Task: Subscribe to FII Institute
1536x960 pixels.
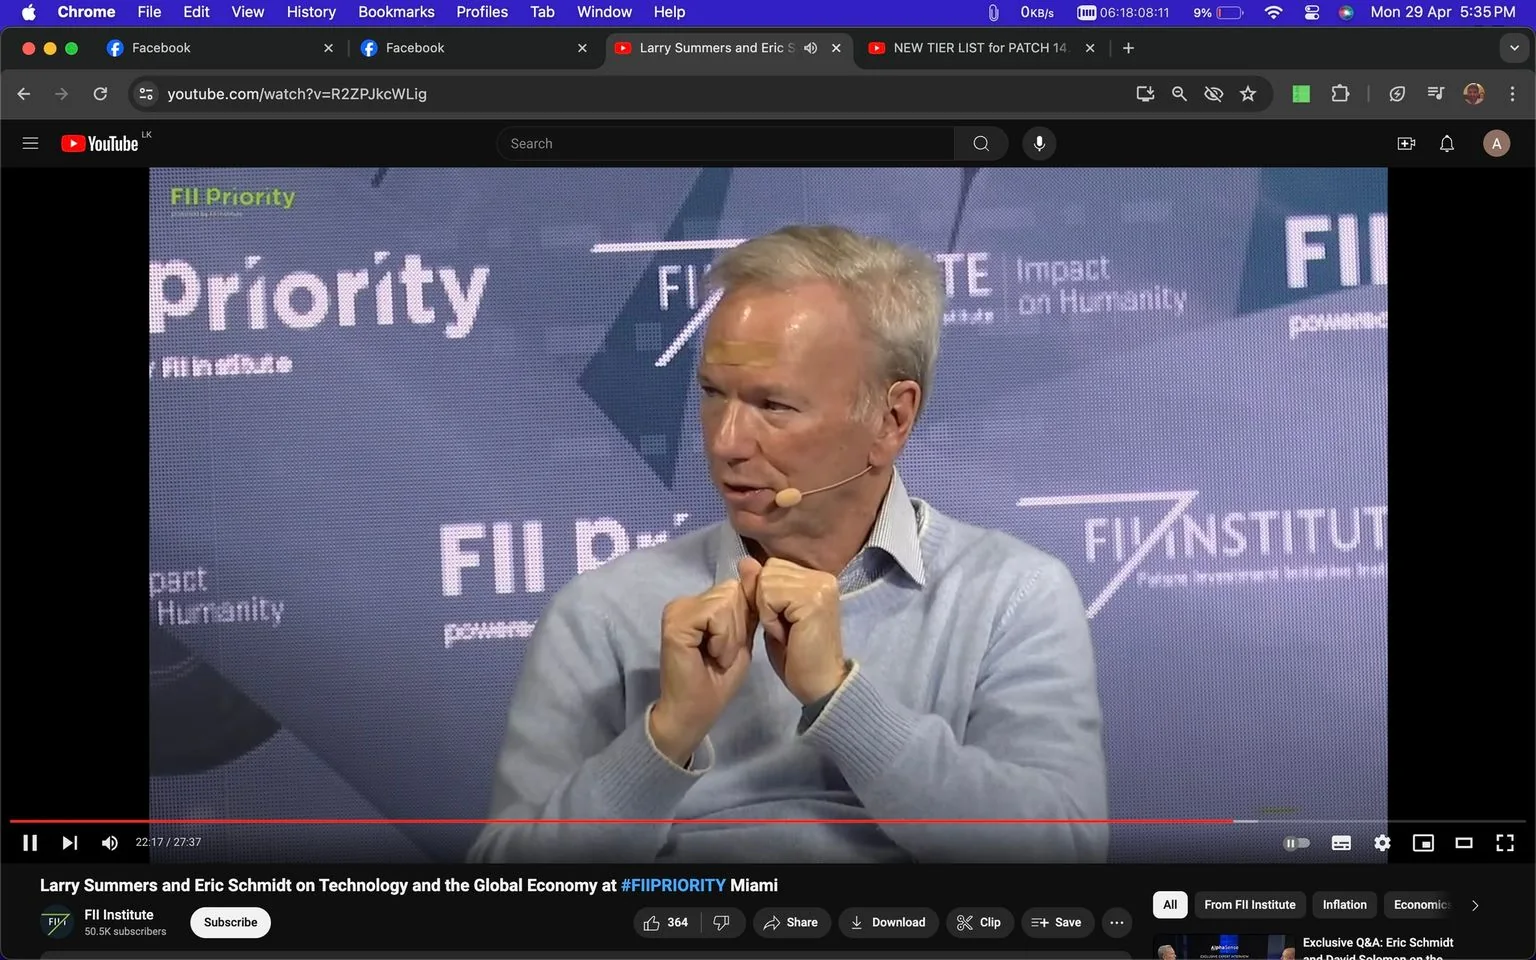Action: [x=230, y=922]
